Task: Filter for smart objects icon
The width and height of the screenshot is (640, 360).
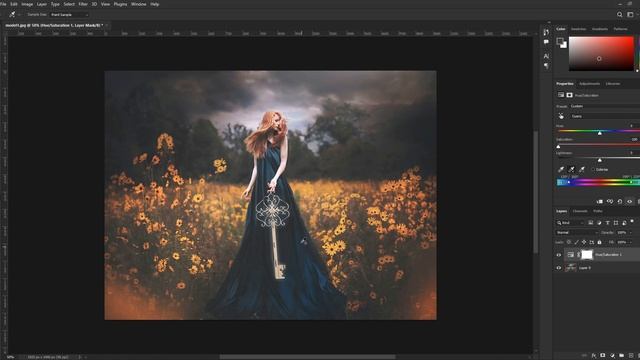Action: (x=624, y=223)
